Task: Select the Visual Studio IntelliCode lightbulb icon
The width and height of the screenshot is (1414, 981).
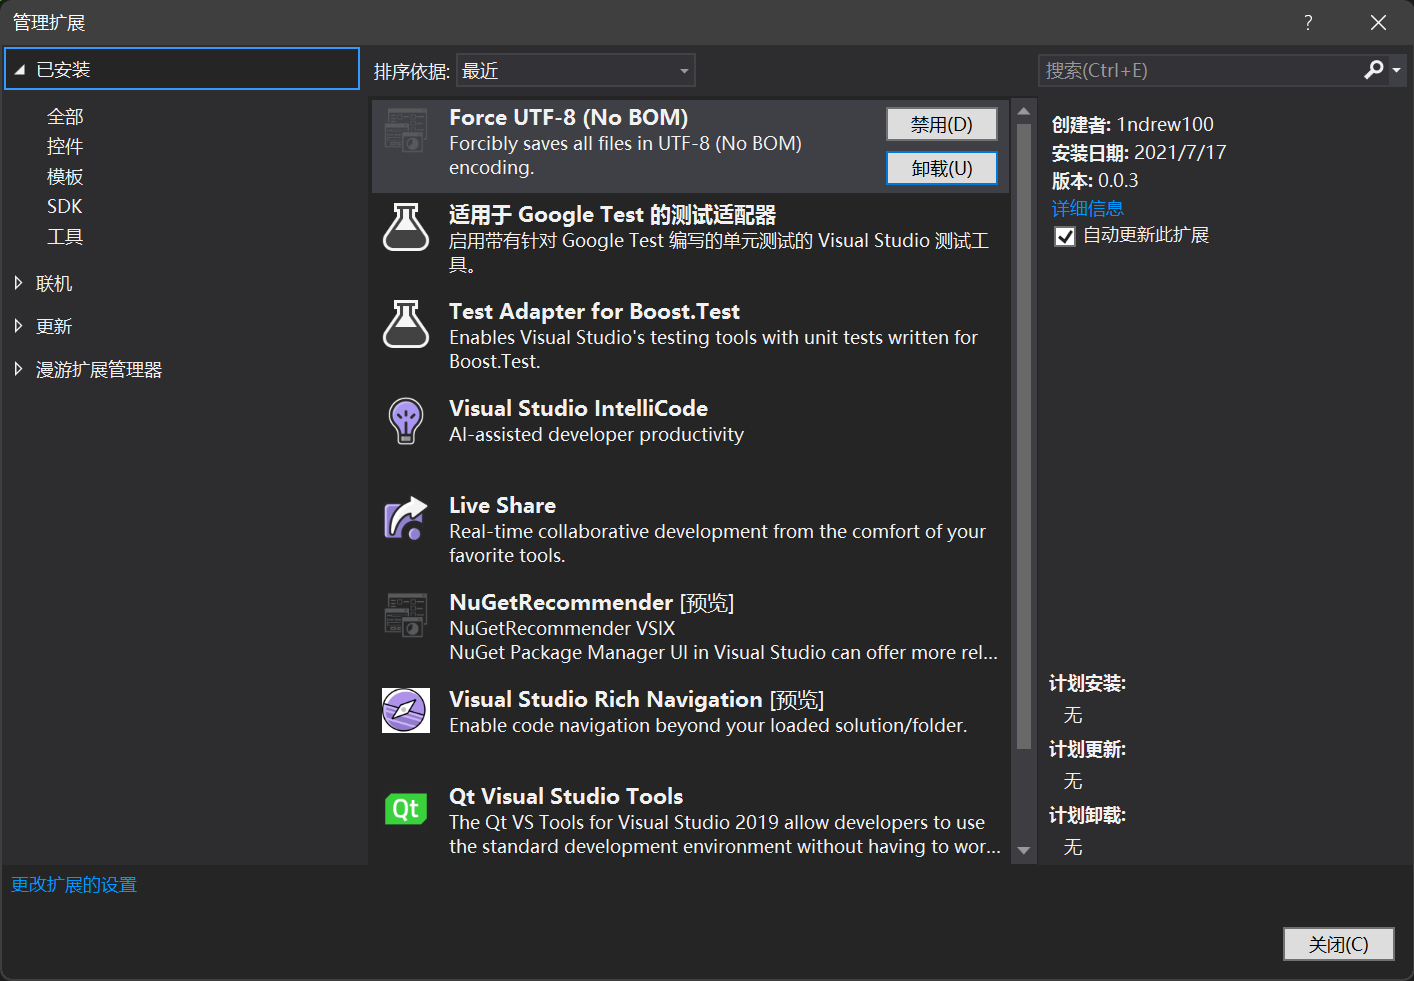Action: [x=405, y=421]
